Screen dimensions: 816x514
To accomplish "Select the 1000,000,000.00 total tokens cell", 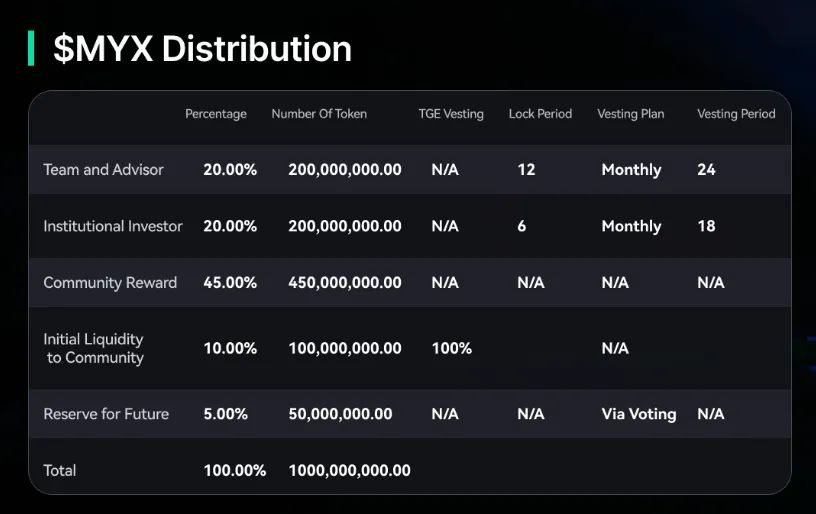I will [x=349, y=470].
